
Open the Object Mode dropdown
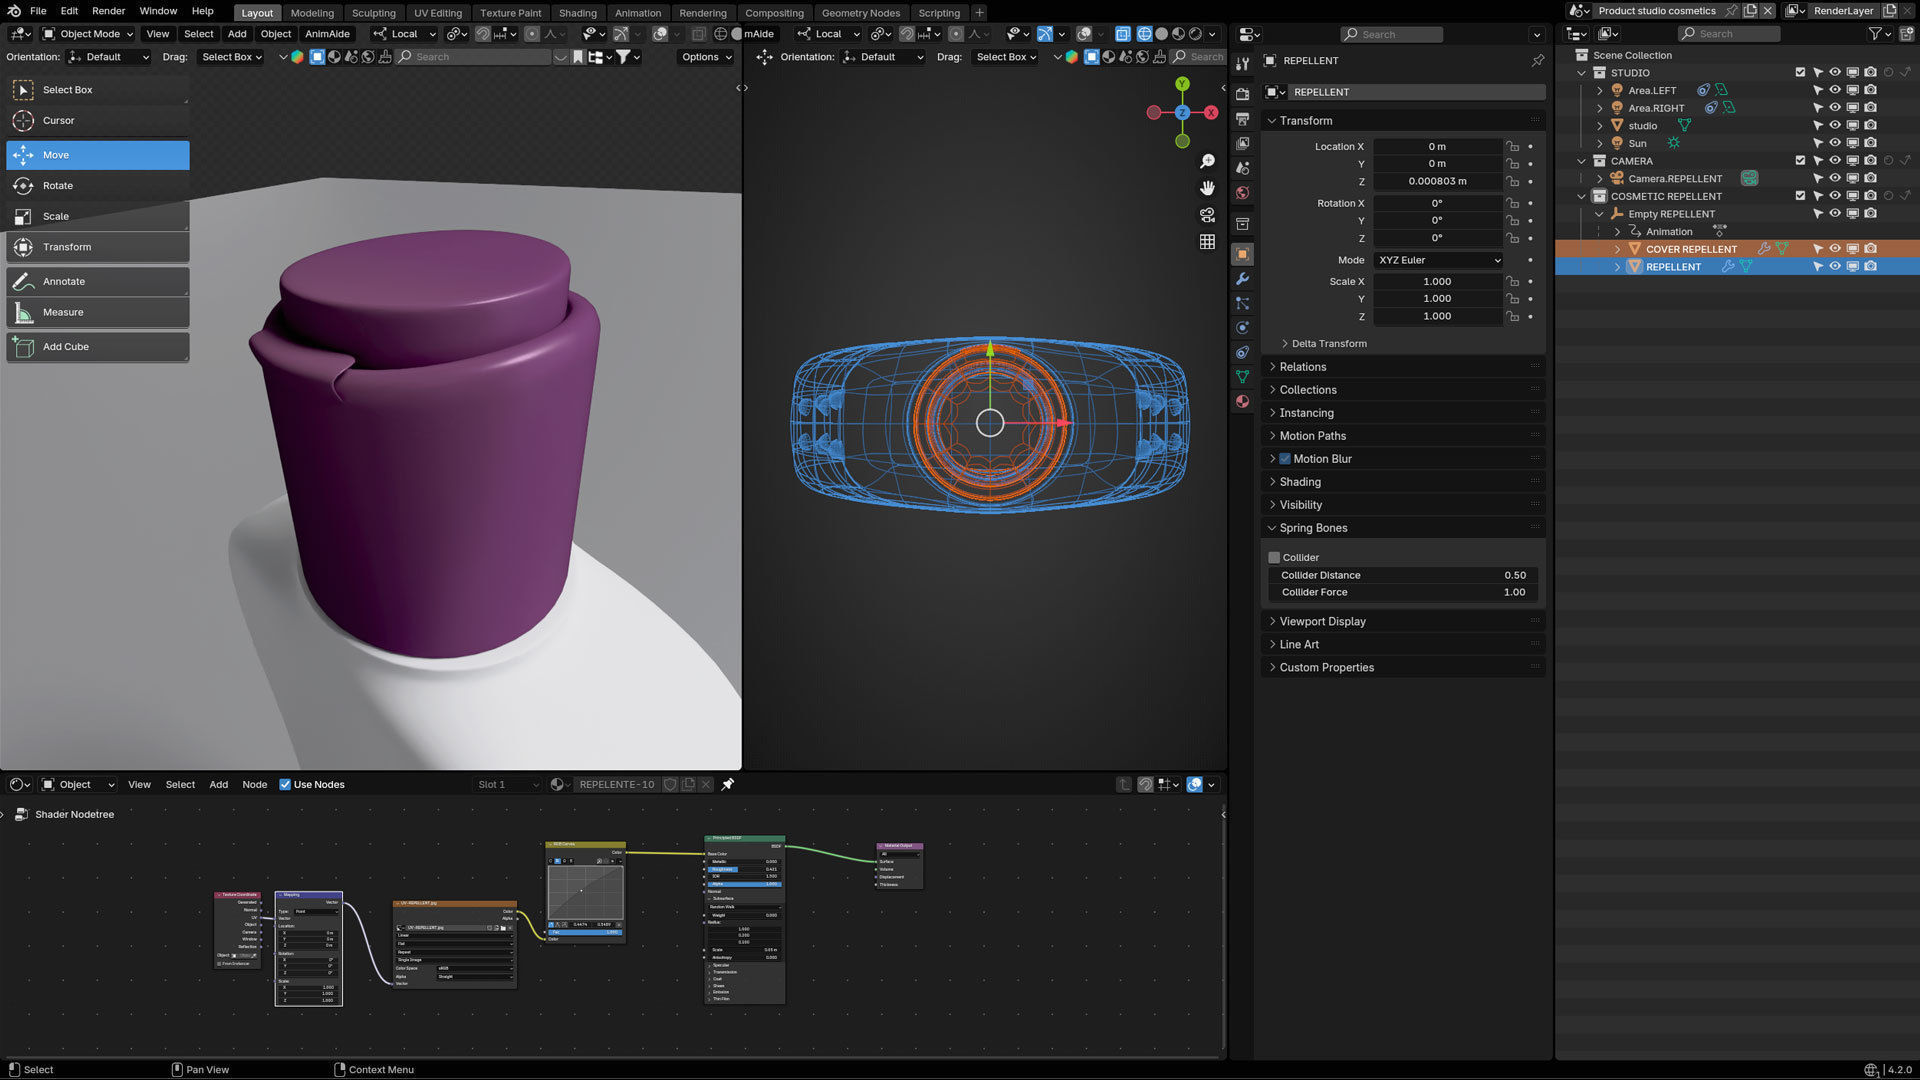(x=88, y=34)
